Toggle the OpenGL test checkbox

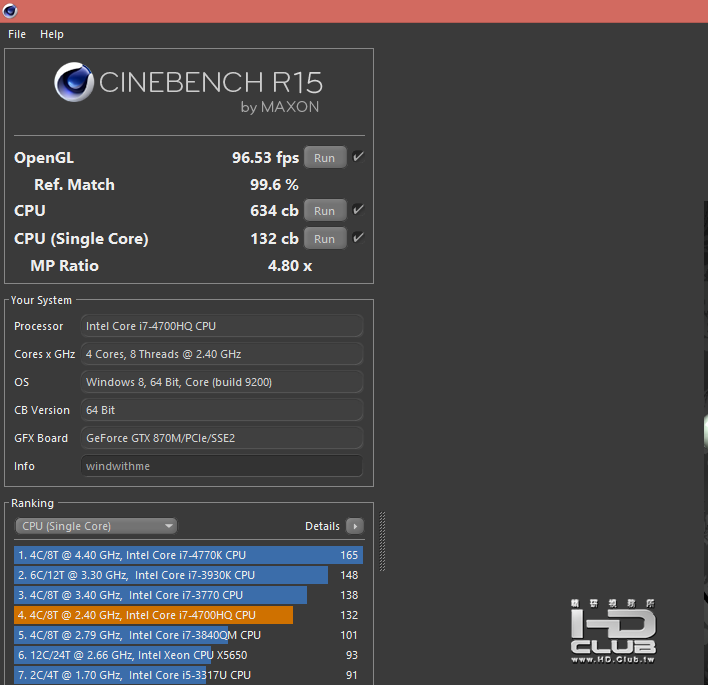358,157
